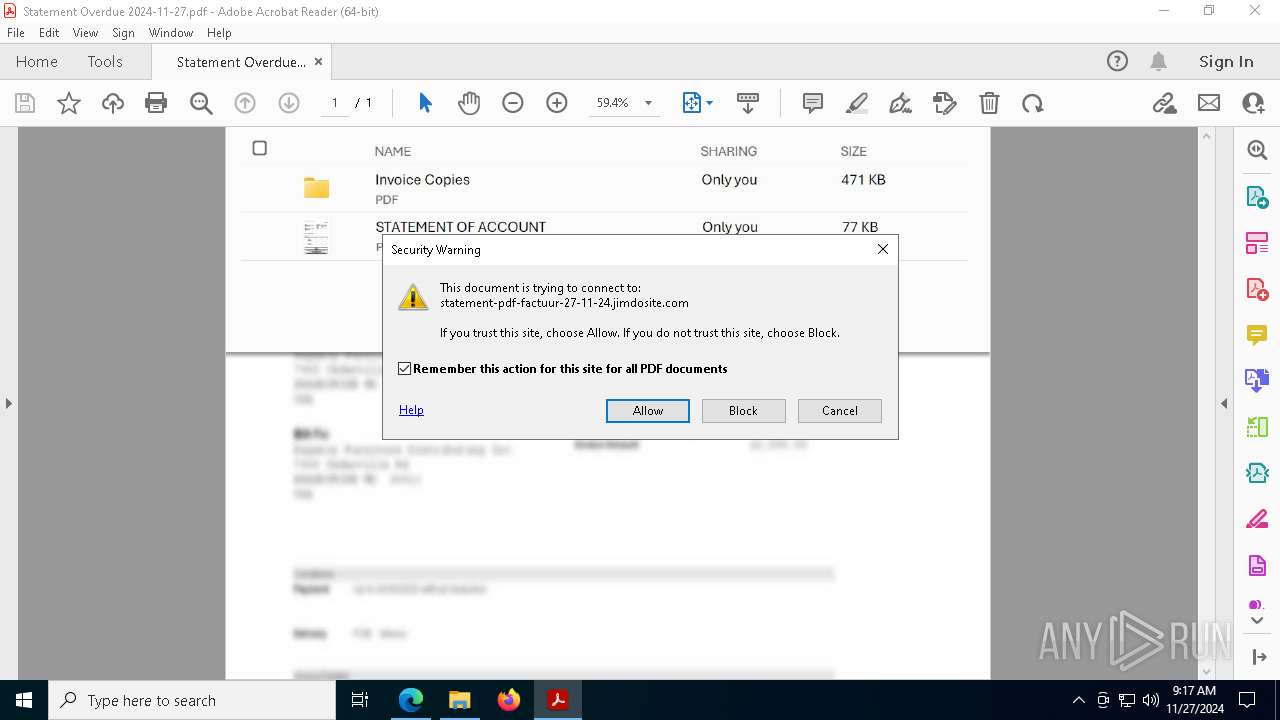Expand the left navigation pane arrow

[x=9, y=404]
